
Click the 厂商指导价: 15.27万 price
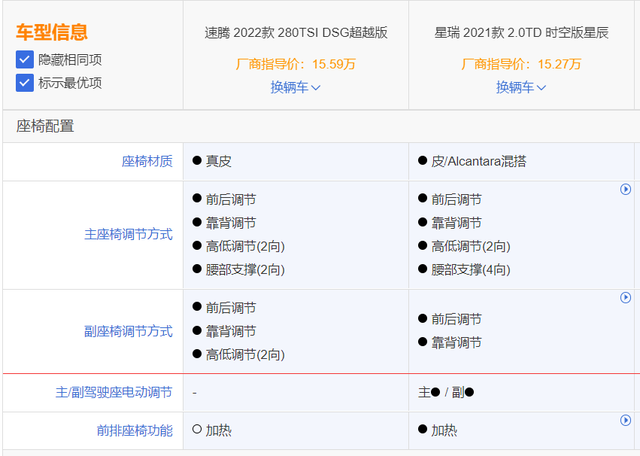pyautogui.click(x=521, y=64)
